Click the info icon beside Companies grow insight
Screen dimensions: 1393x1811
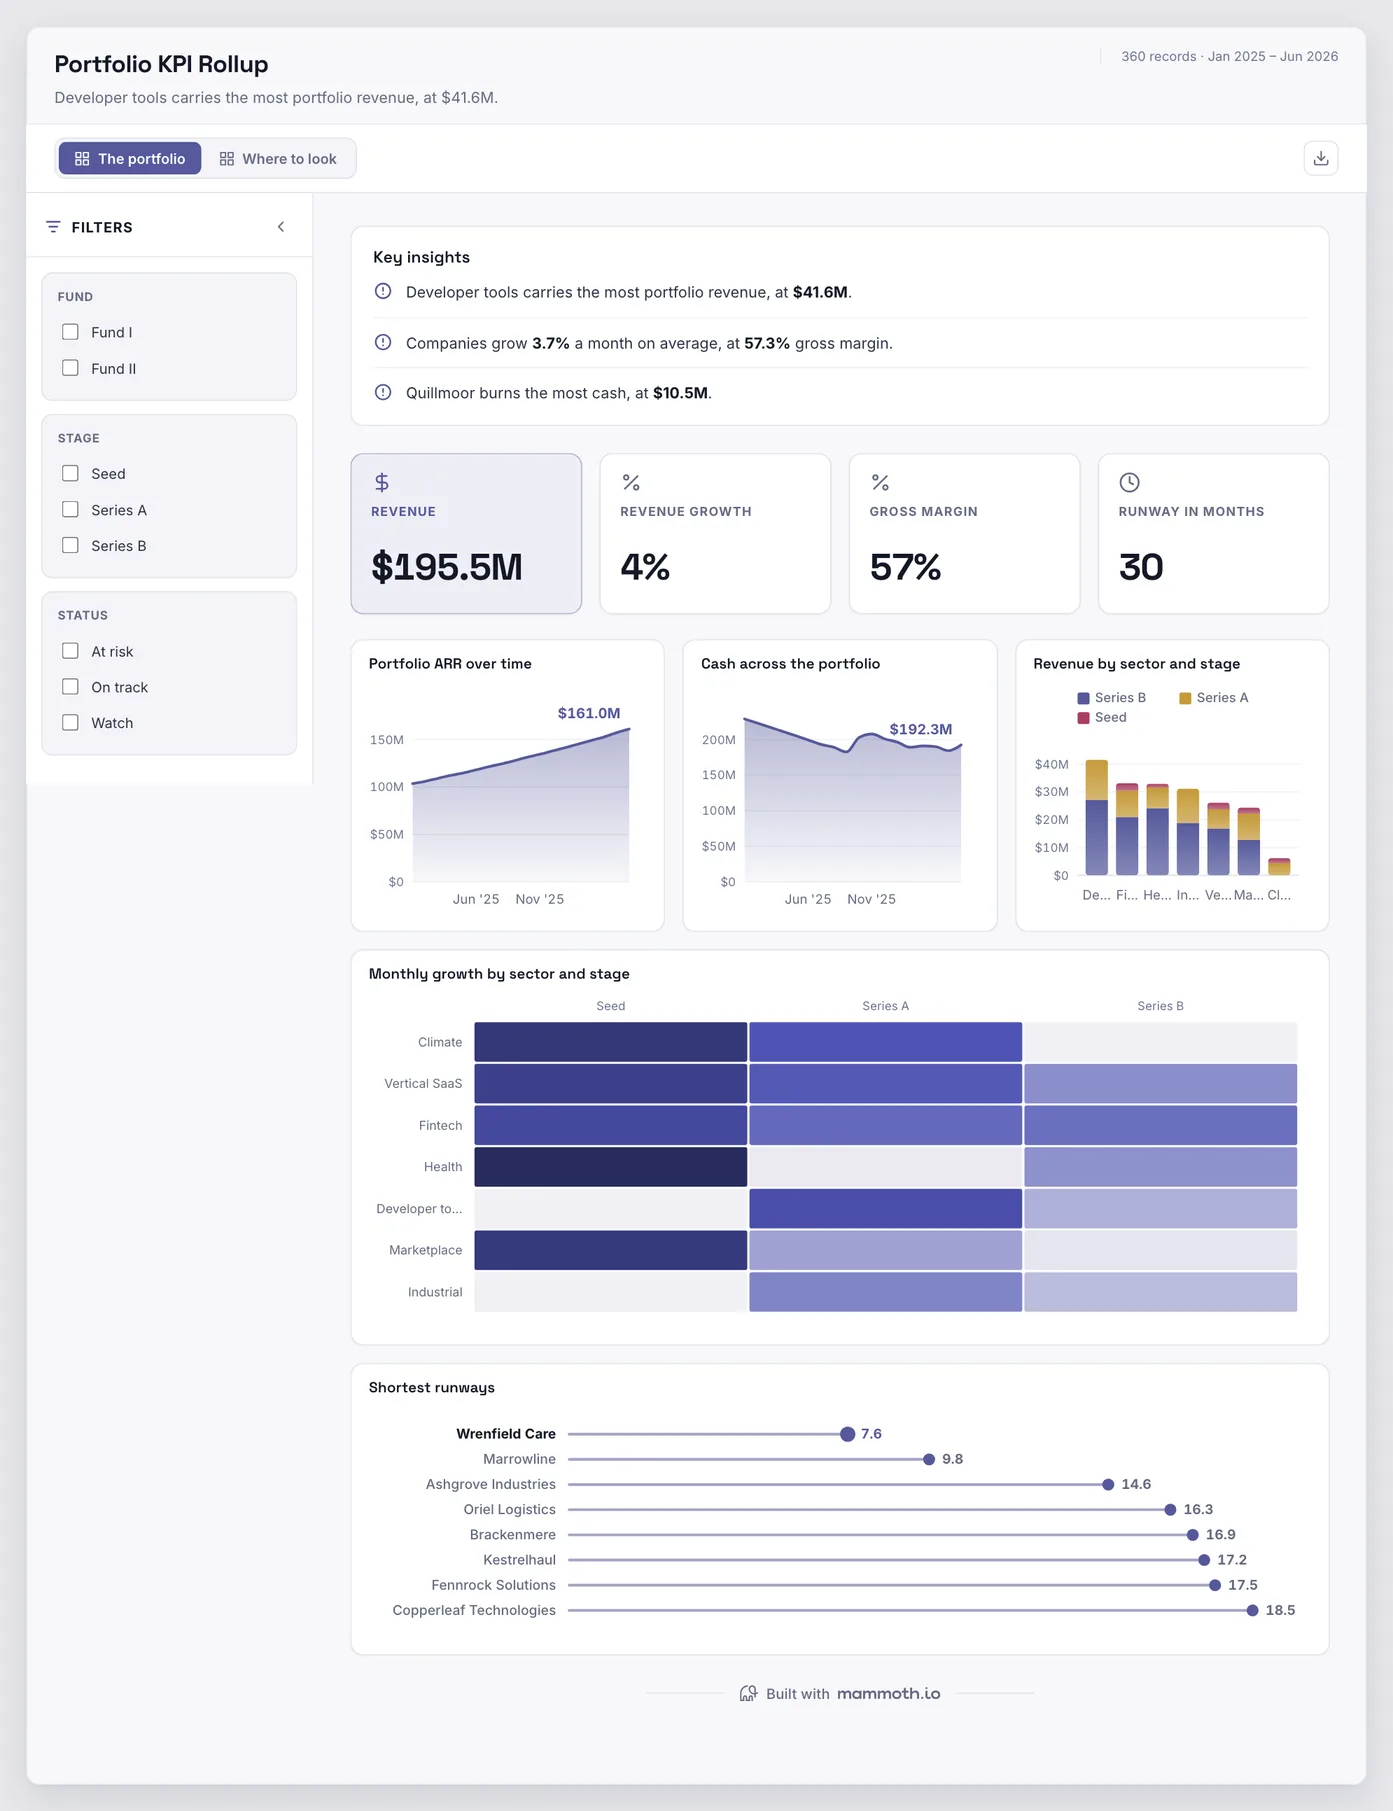coord(383,342)
